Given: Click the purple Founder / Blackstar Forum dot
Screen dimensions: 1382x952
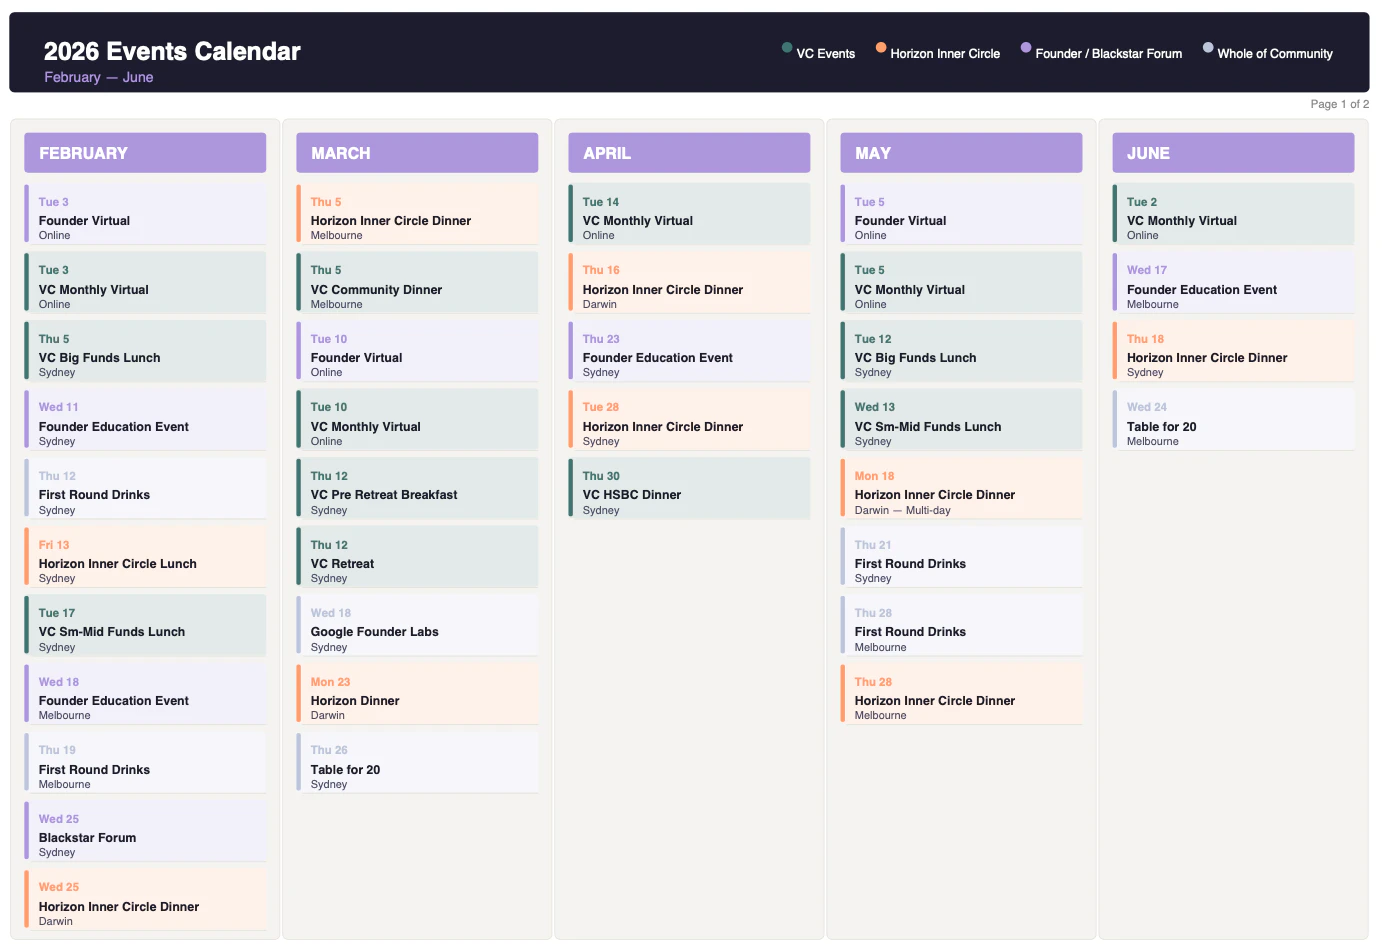Looking at the screenshot, I should tap(1026, 47).
